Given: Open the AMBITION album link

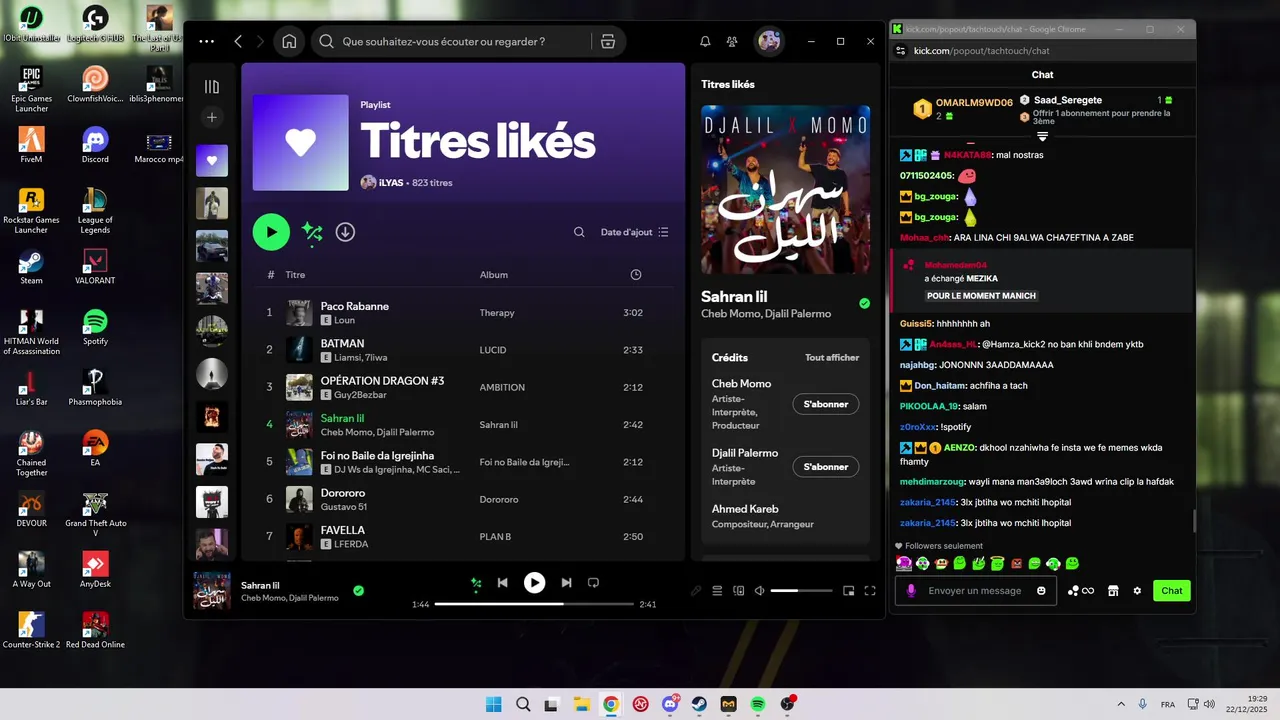Looking at the screenshot, I should tap(502, 387).
